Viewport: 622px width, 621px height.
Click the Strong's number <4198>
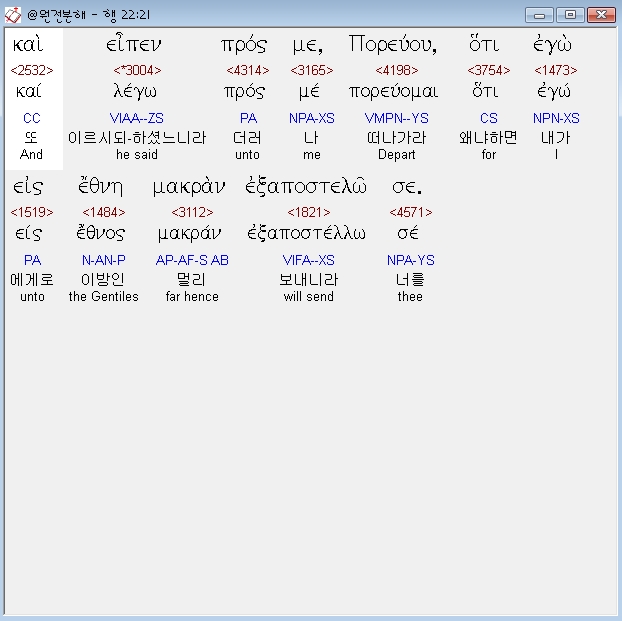tap(397, 70)
